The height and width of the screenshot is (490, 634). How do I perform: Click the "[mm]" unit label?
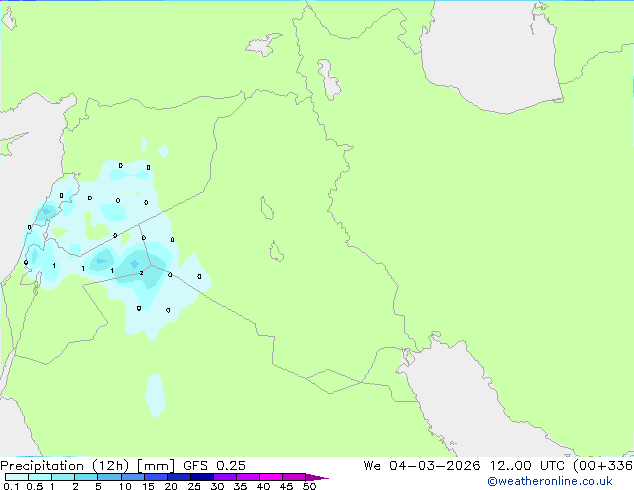[156, 466]
